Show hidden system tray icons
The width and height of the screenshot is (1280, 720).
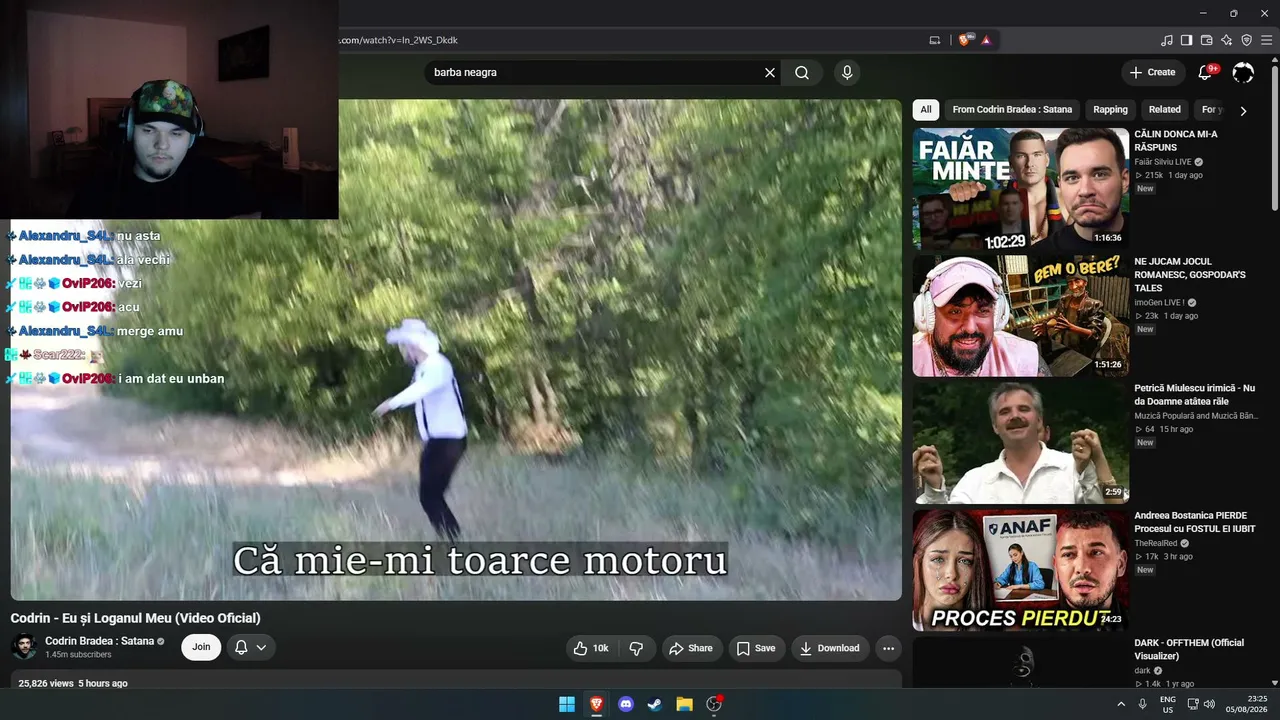tap(1121, 704)
